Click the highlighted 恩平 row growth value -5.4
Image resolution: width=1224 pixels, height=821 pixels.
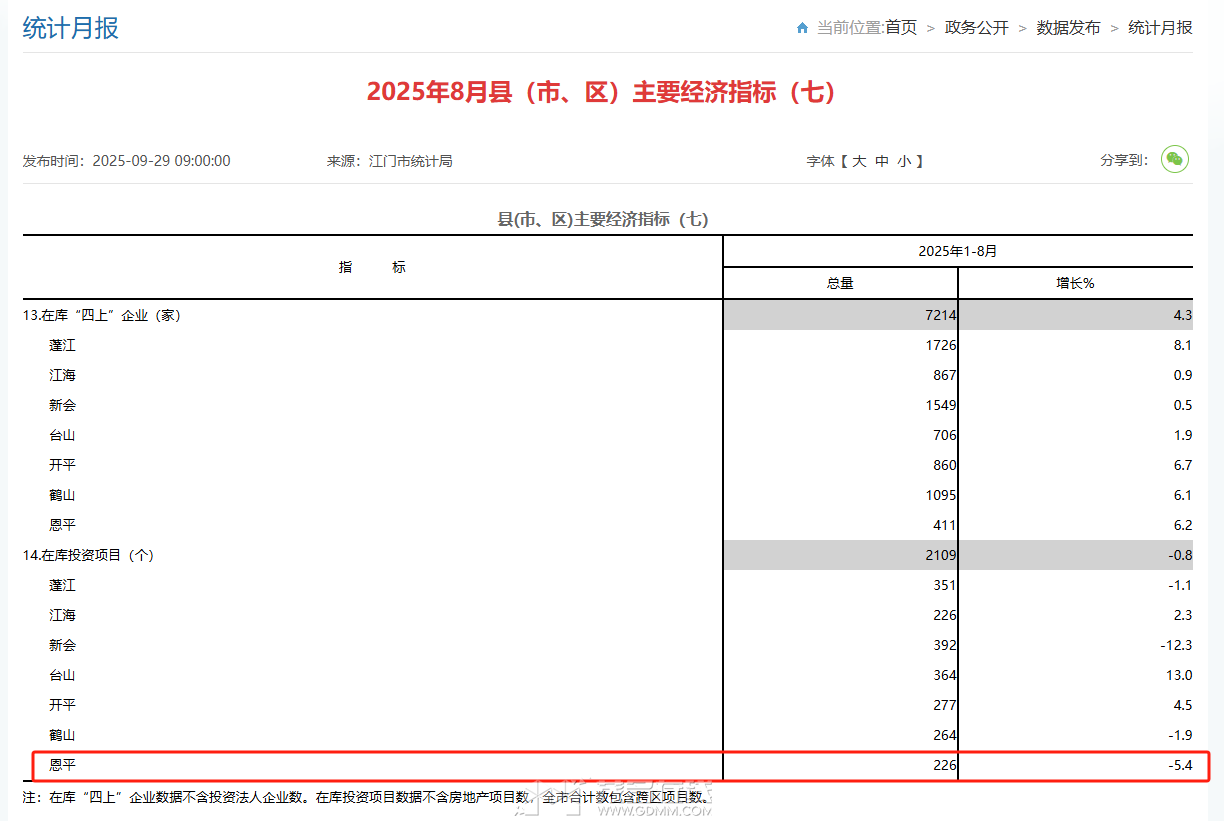point(1181,766)
